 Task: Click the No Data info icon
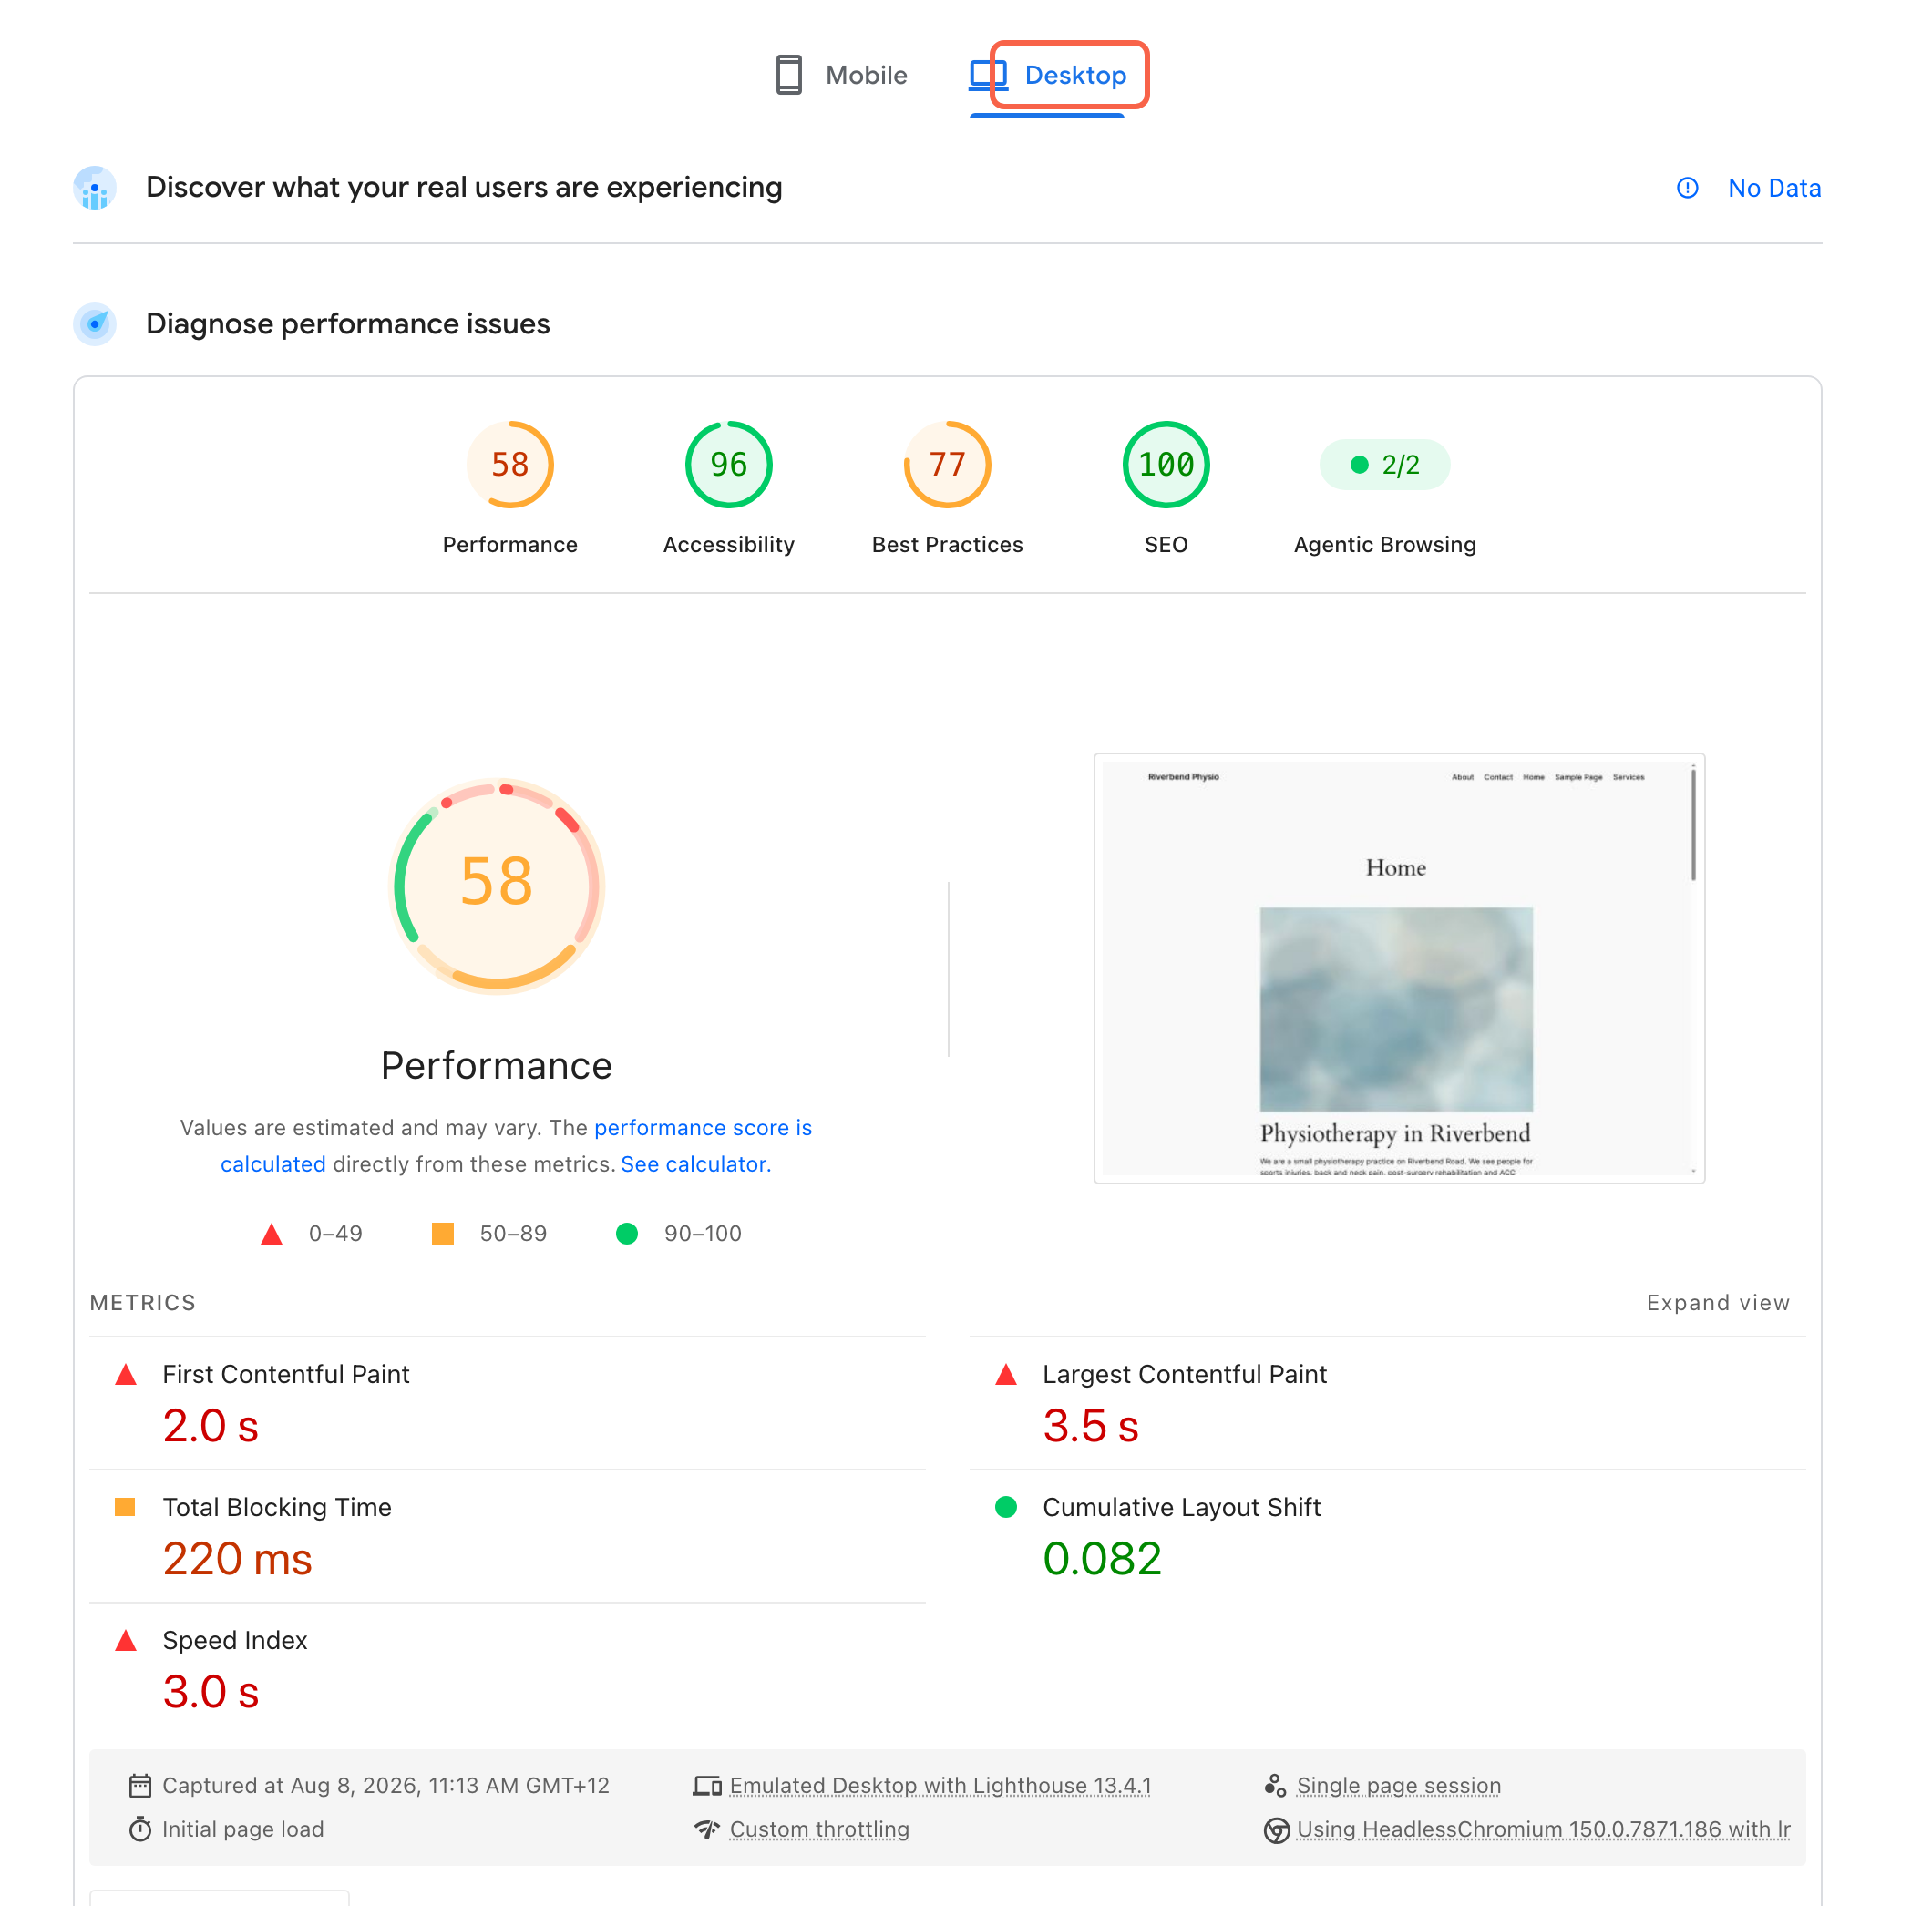tap(1687, 188)
